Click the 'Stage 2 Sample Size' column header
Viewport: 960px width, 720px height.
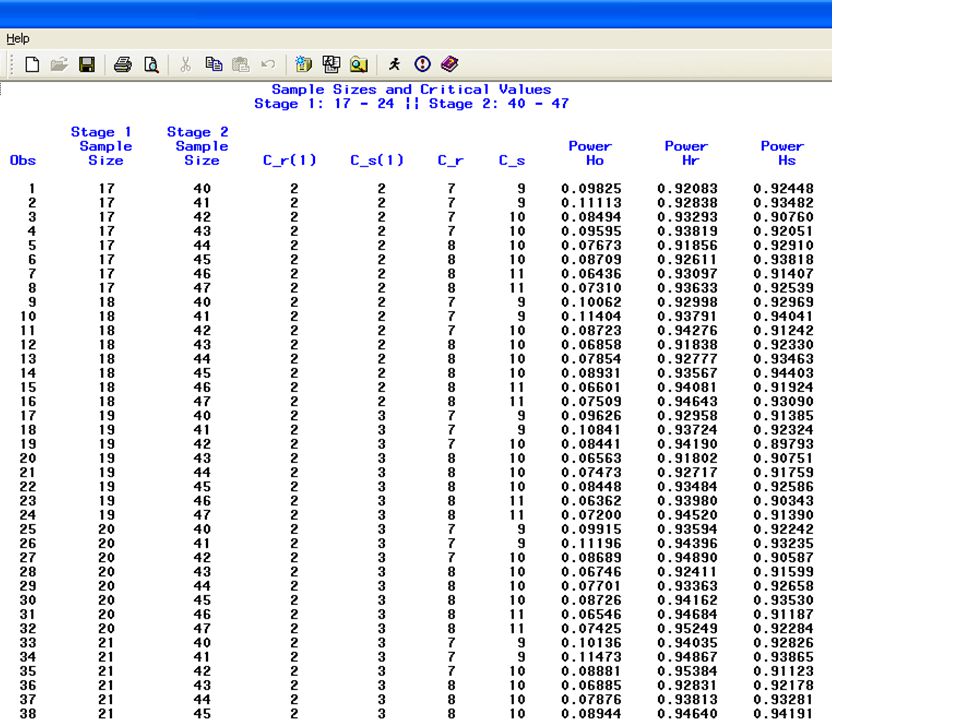[x=197, y=146]
